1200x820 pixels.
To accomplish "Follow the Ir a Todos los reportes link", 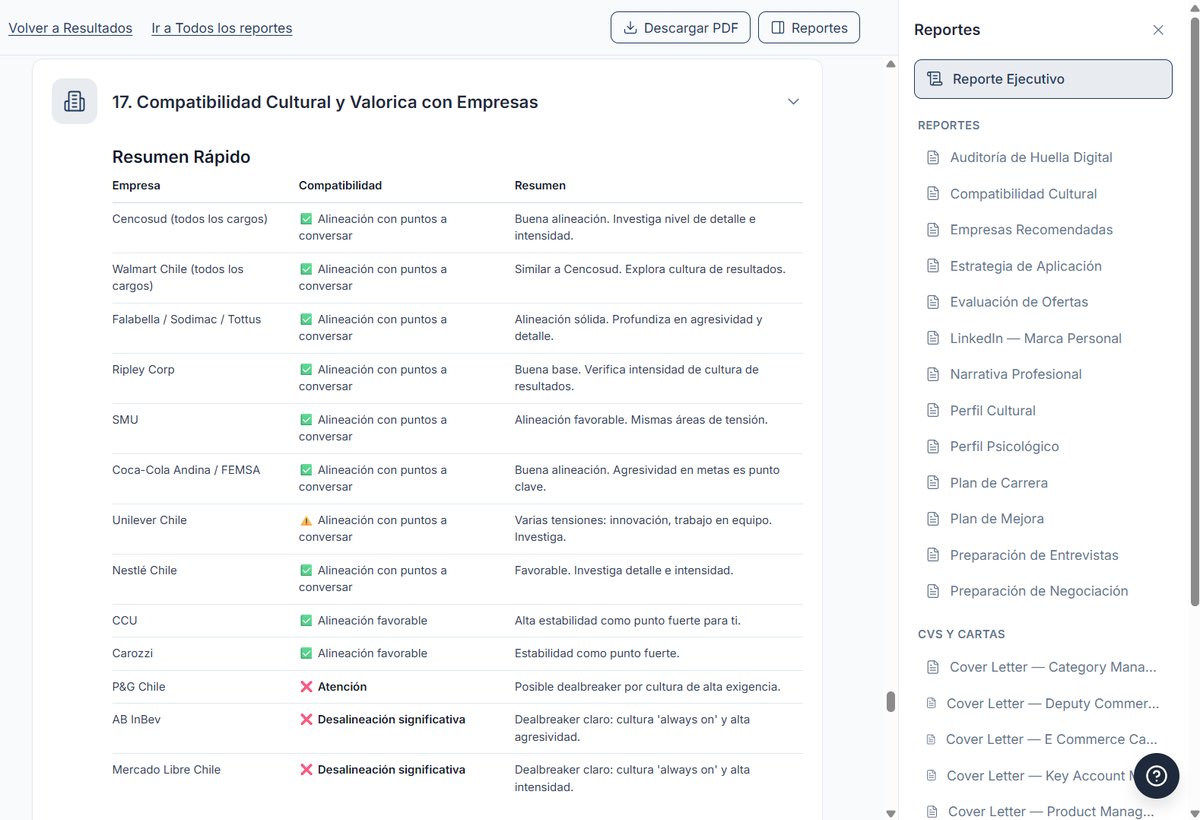I will (x=222, y=28).
